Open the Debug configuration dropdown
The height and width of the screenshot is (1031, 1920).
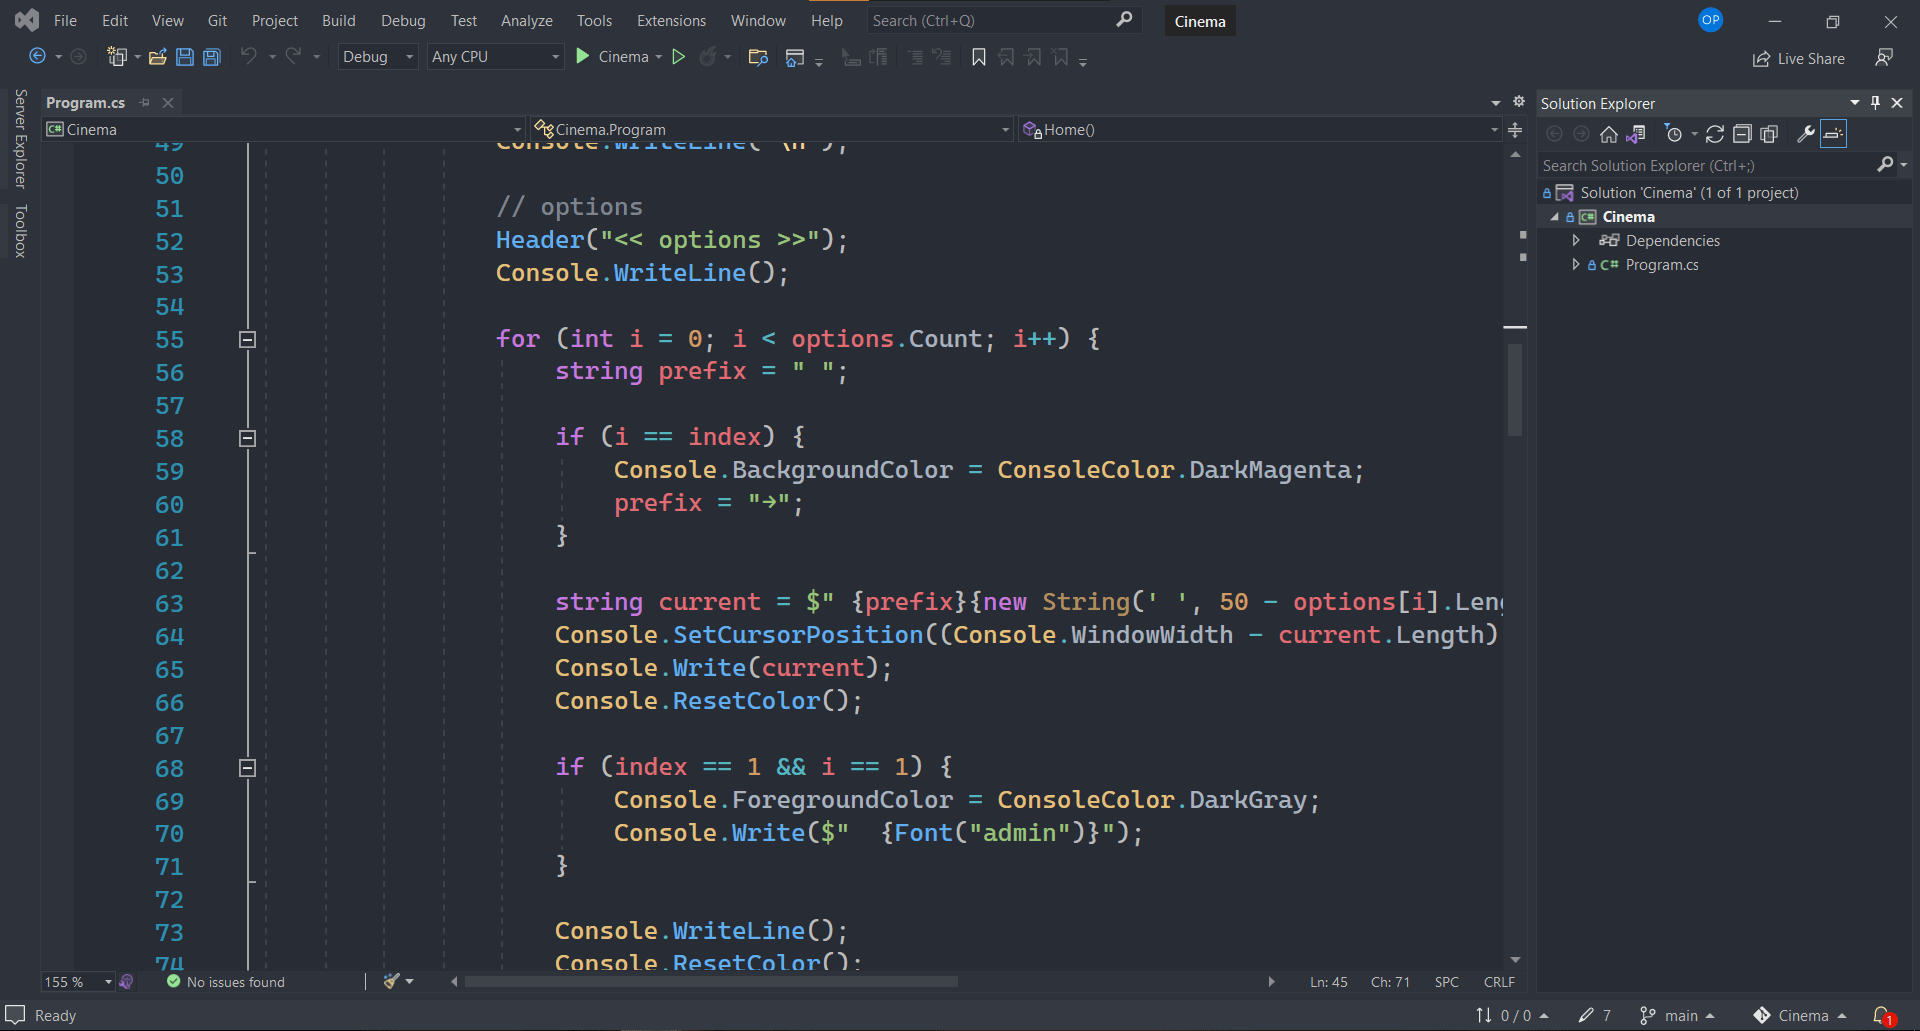point(378,57)
